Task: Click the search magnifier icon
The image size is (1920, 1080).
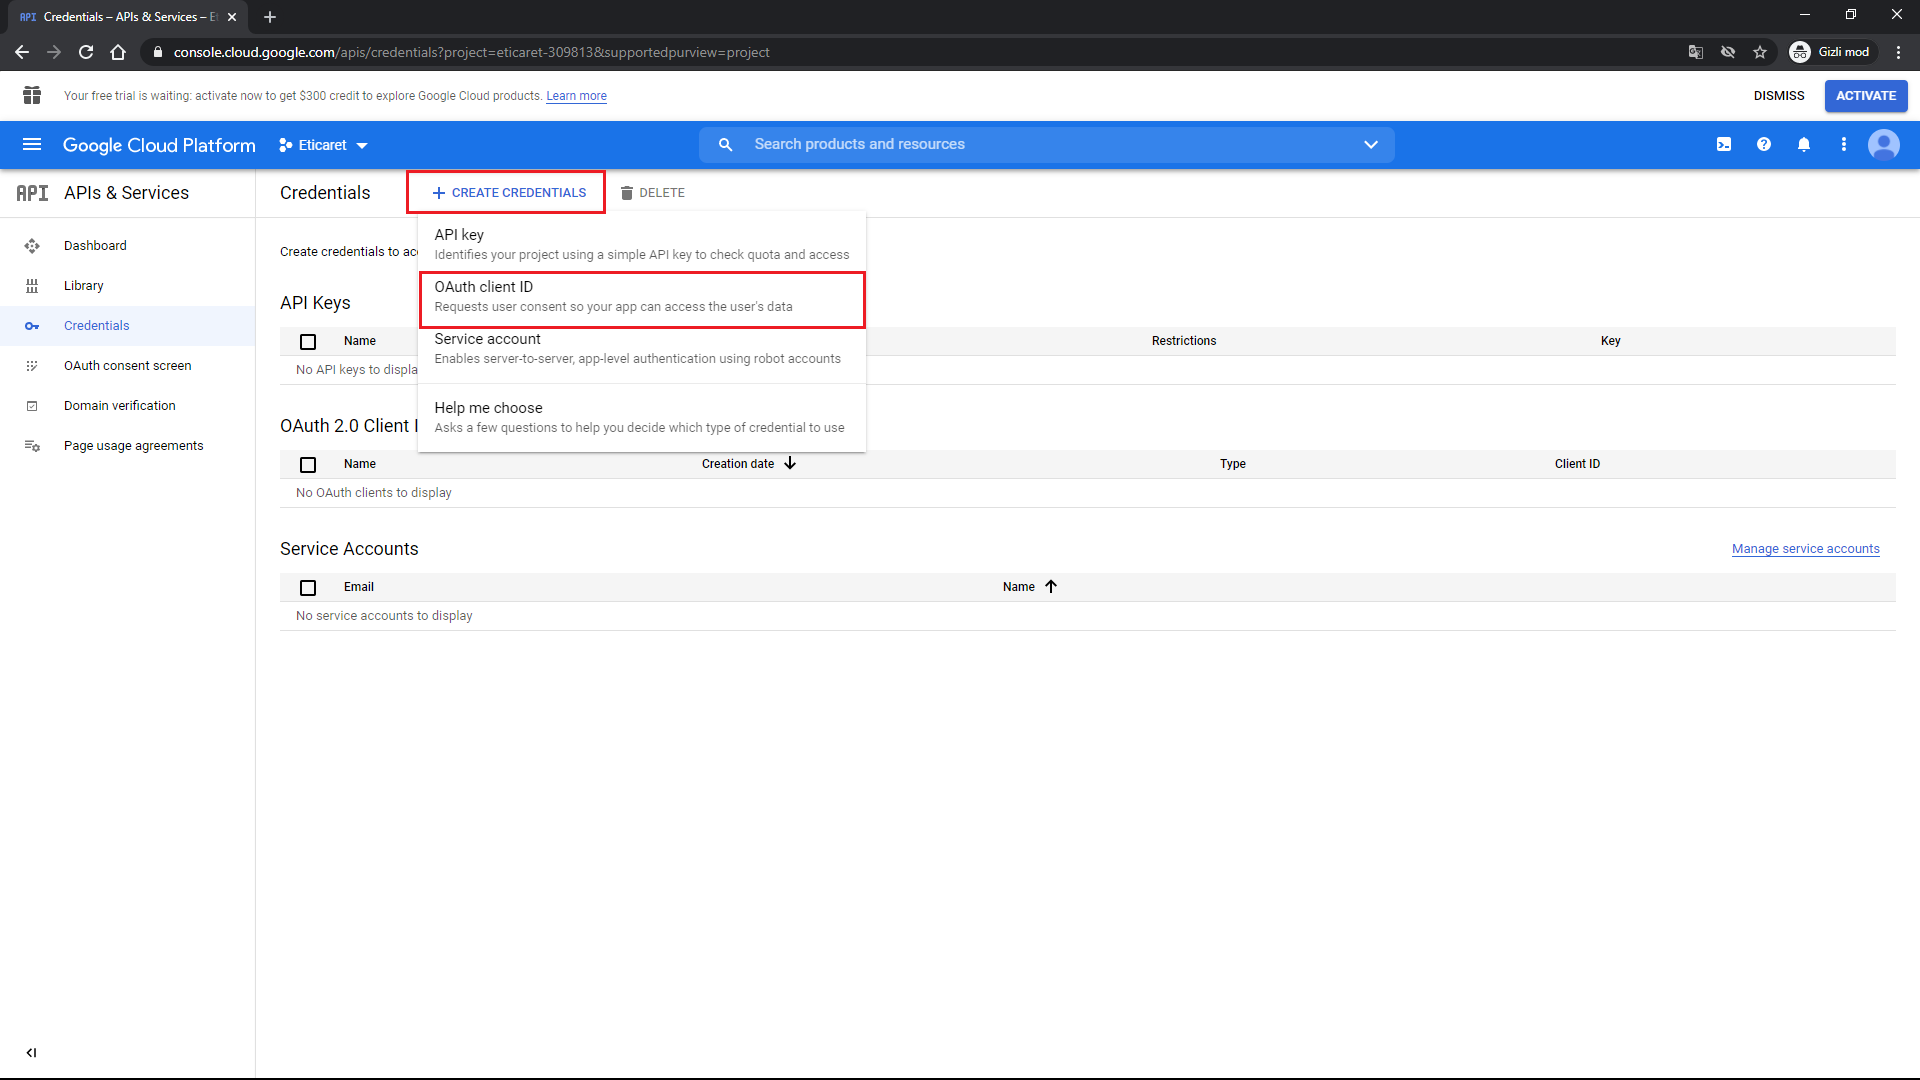Action: pyautogui.click(x=726, y=145)
